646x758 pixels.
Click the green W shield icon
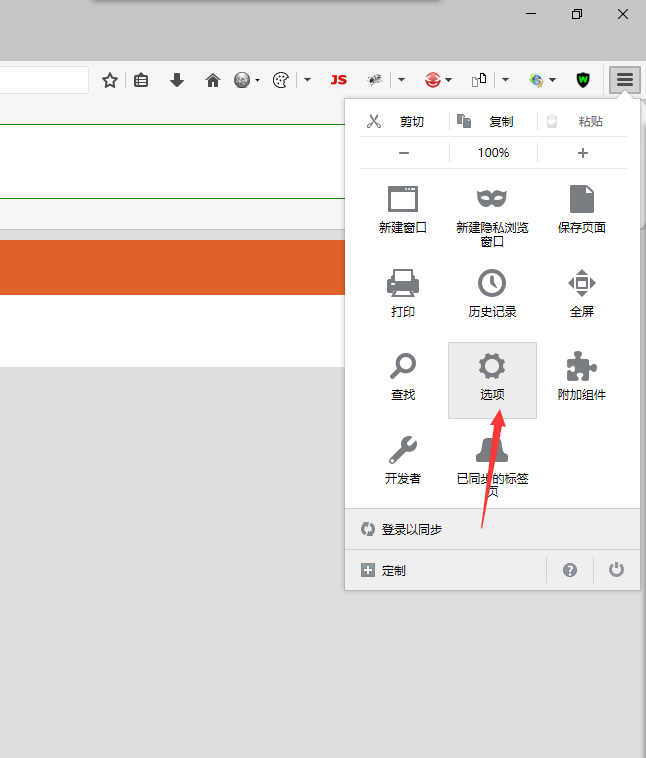coord(583,80)
